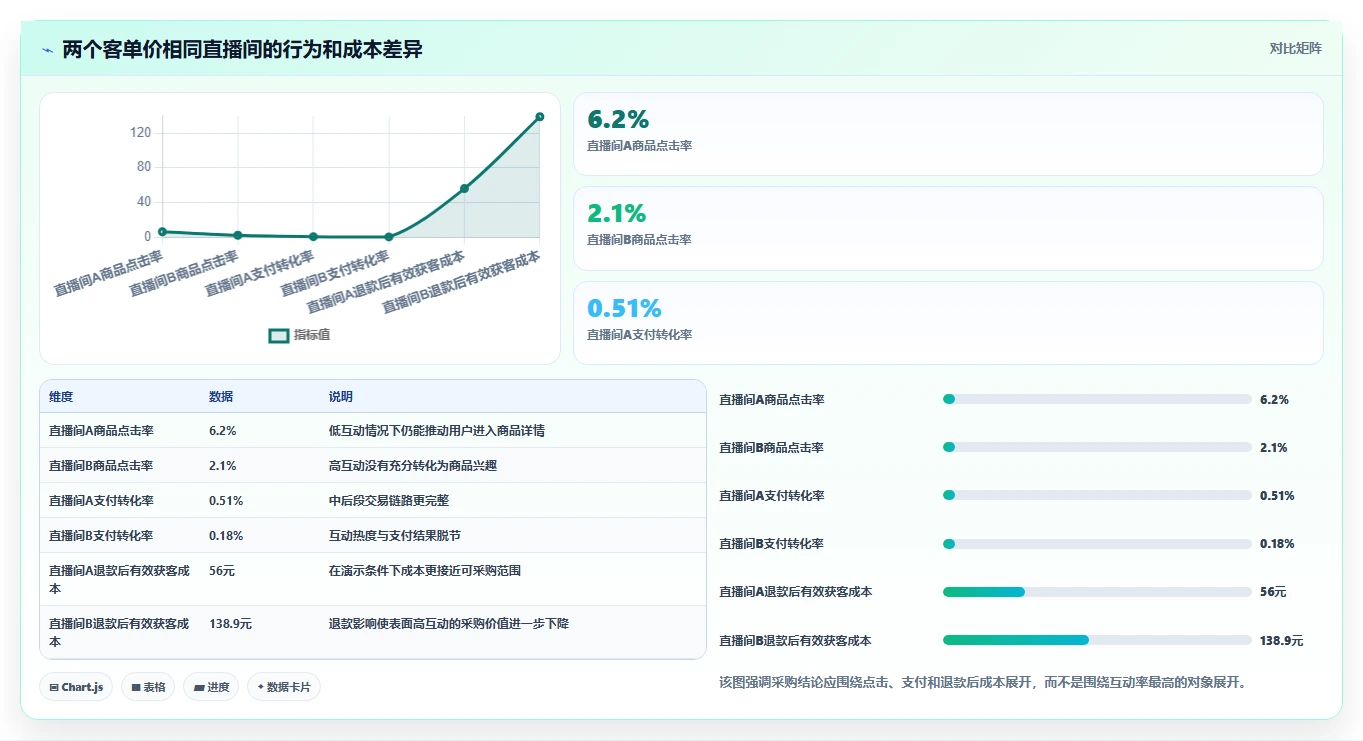This screenshot has height=741, width=1363.
Task: Select the 0.51% 直播间A支付转化率 data card
Action: 948,323
